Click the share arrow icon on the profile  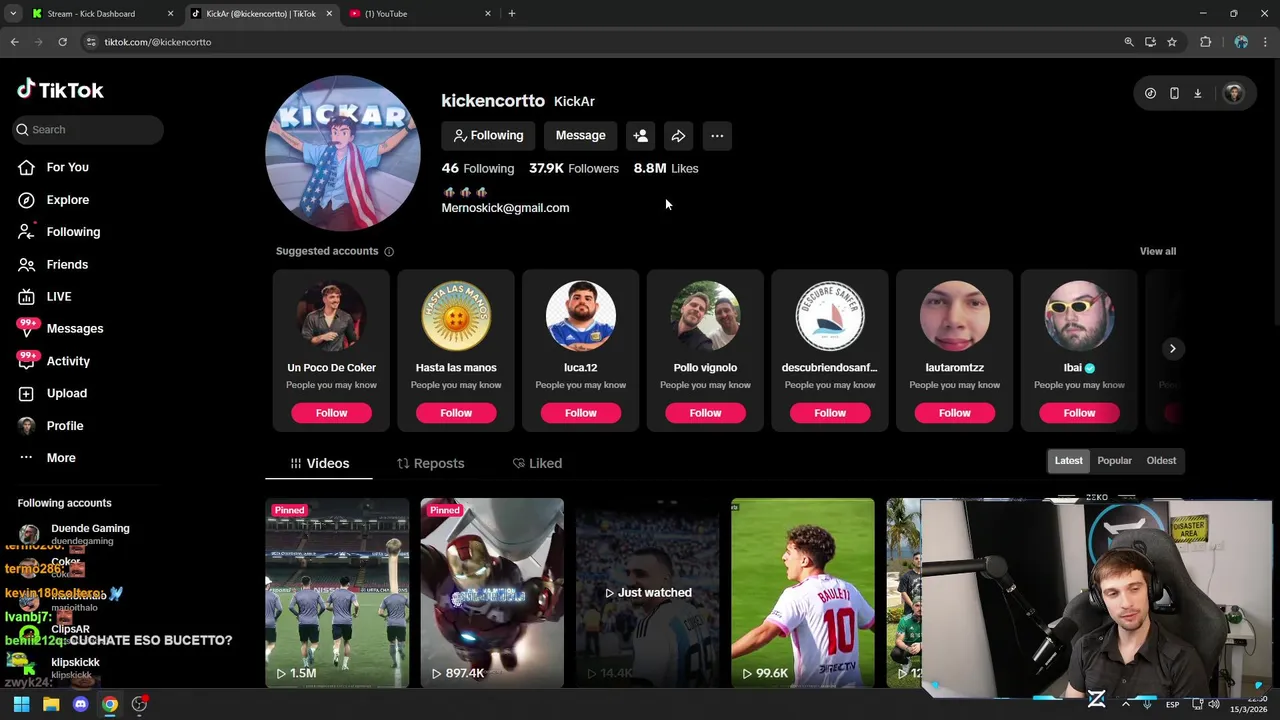(x=678, y=135)
